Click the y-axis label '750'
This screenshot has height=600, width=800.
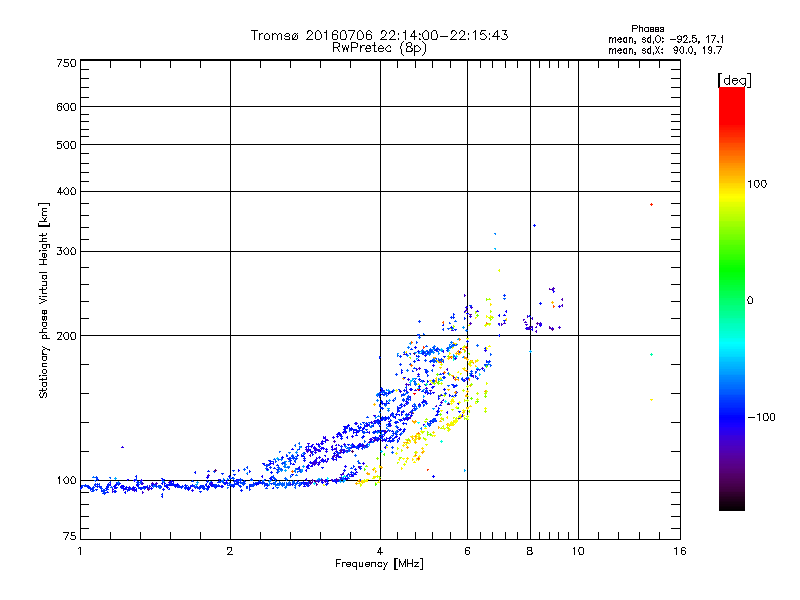click(x=66, y=63)
